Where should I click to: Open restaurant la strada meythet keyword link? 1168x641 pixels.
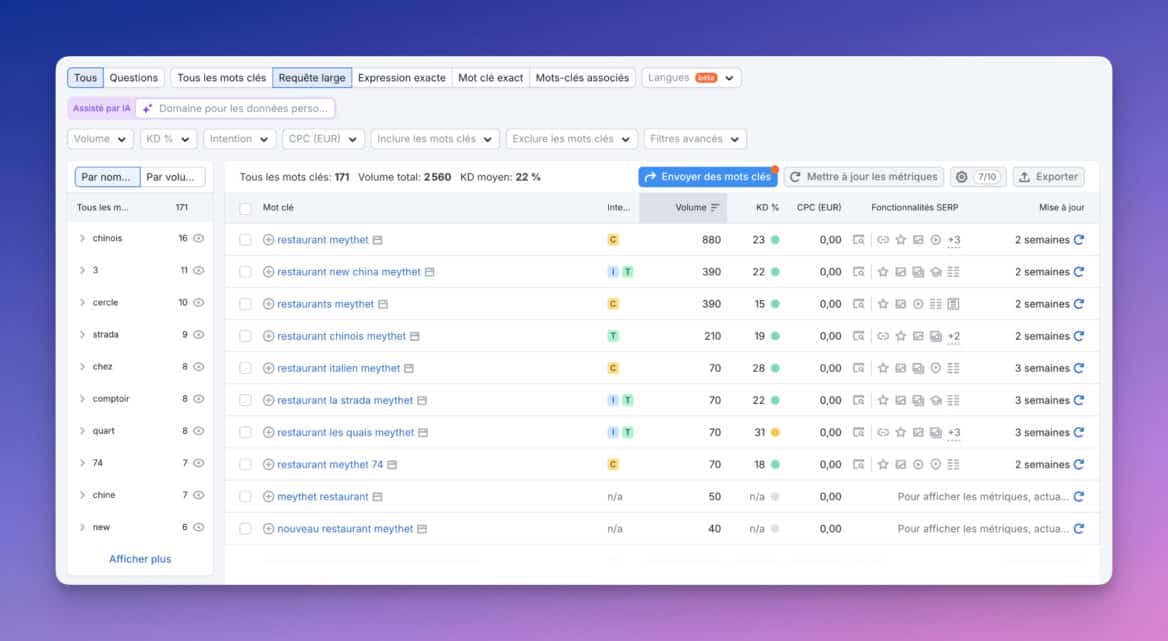pyautogui.click(x=345, y=400)
